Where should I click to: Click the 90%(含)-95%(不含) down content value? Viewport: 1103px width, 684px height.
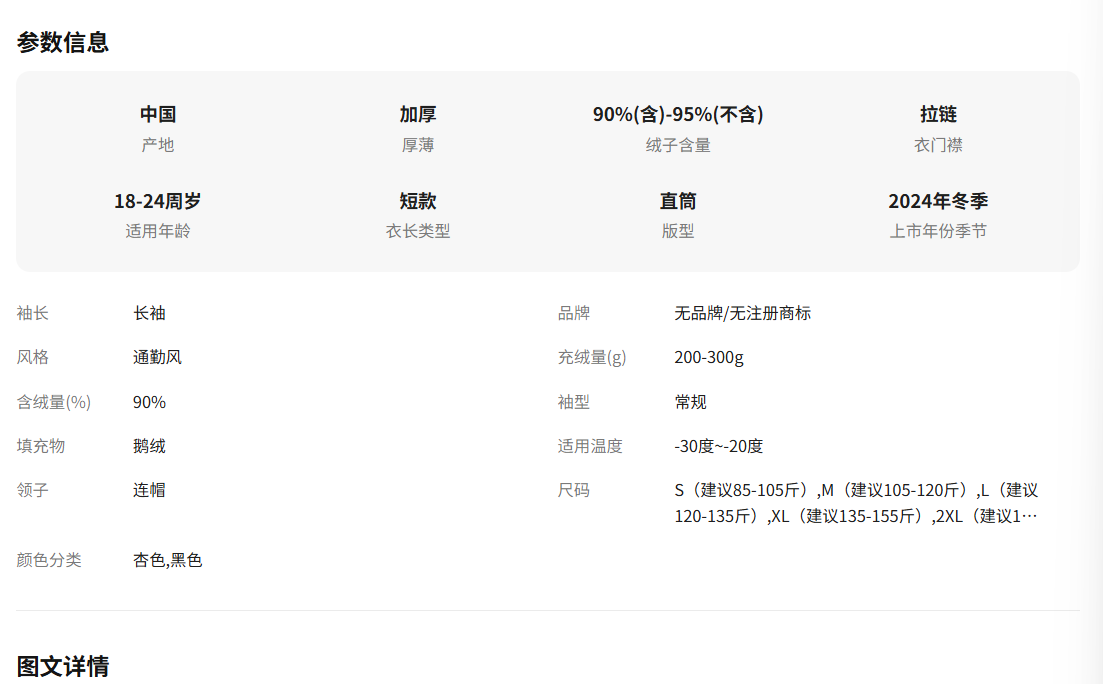(x=678, y=114)
